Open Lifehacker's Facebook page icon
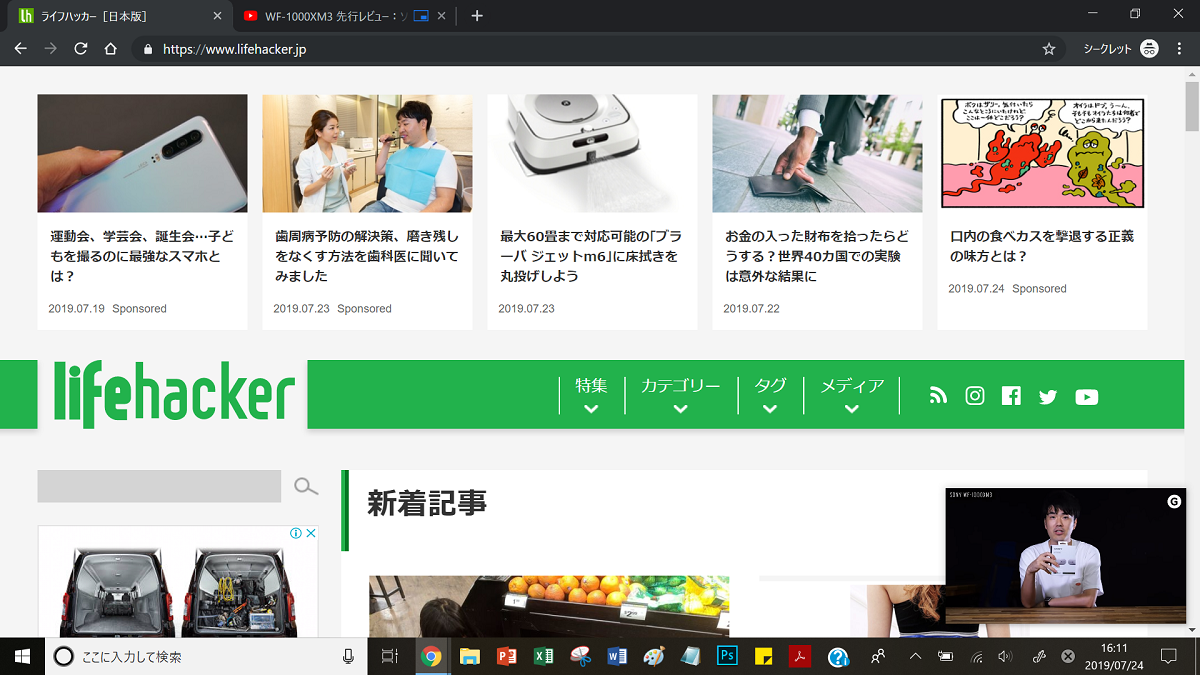The width and height of the screenshot is (1200, 675). [x=1011, y=396]
